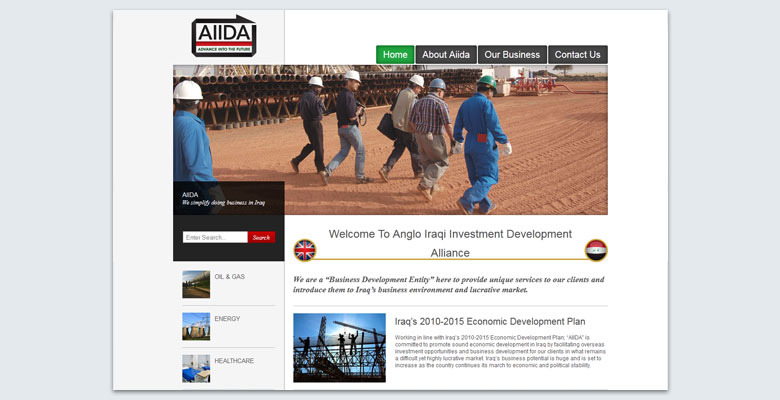Click the Iraq flag icon

click(596, 250)
